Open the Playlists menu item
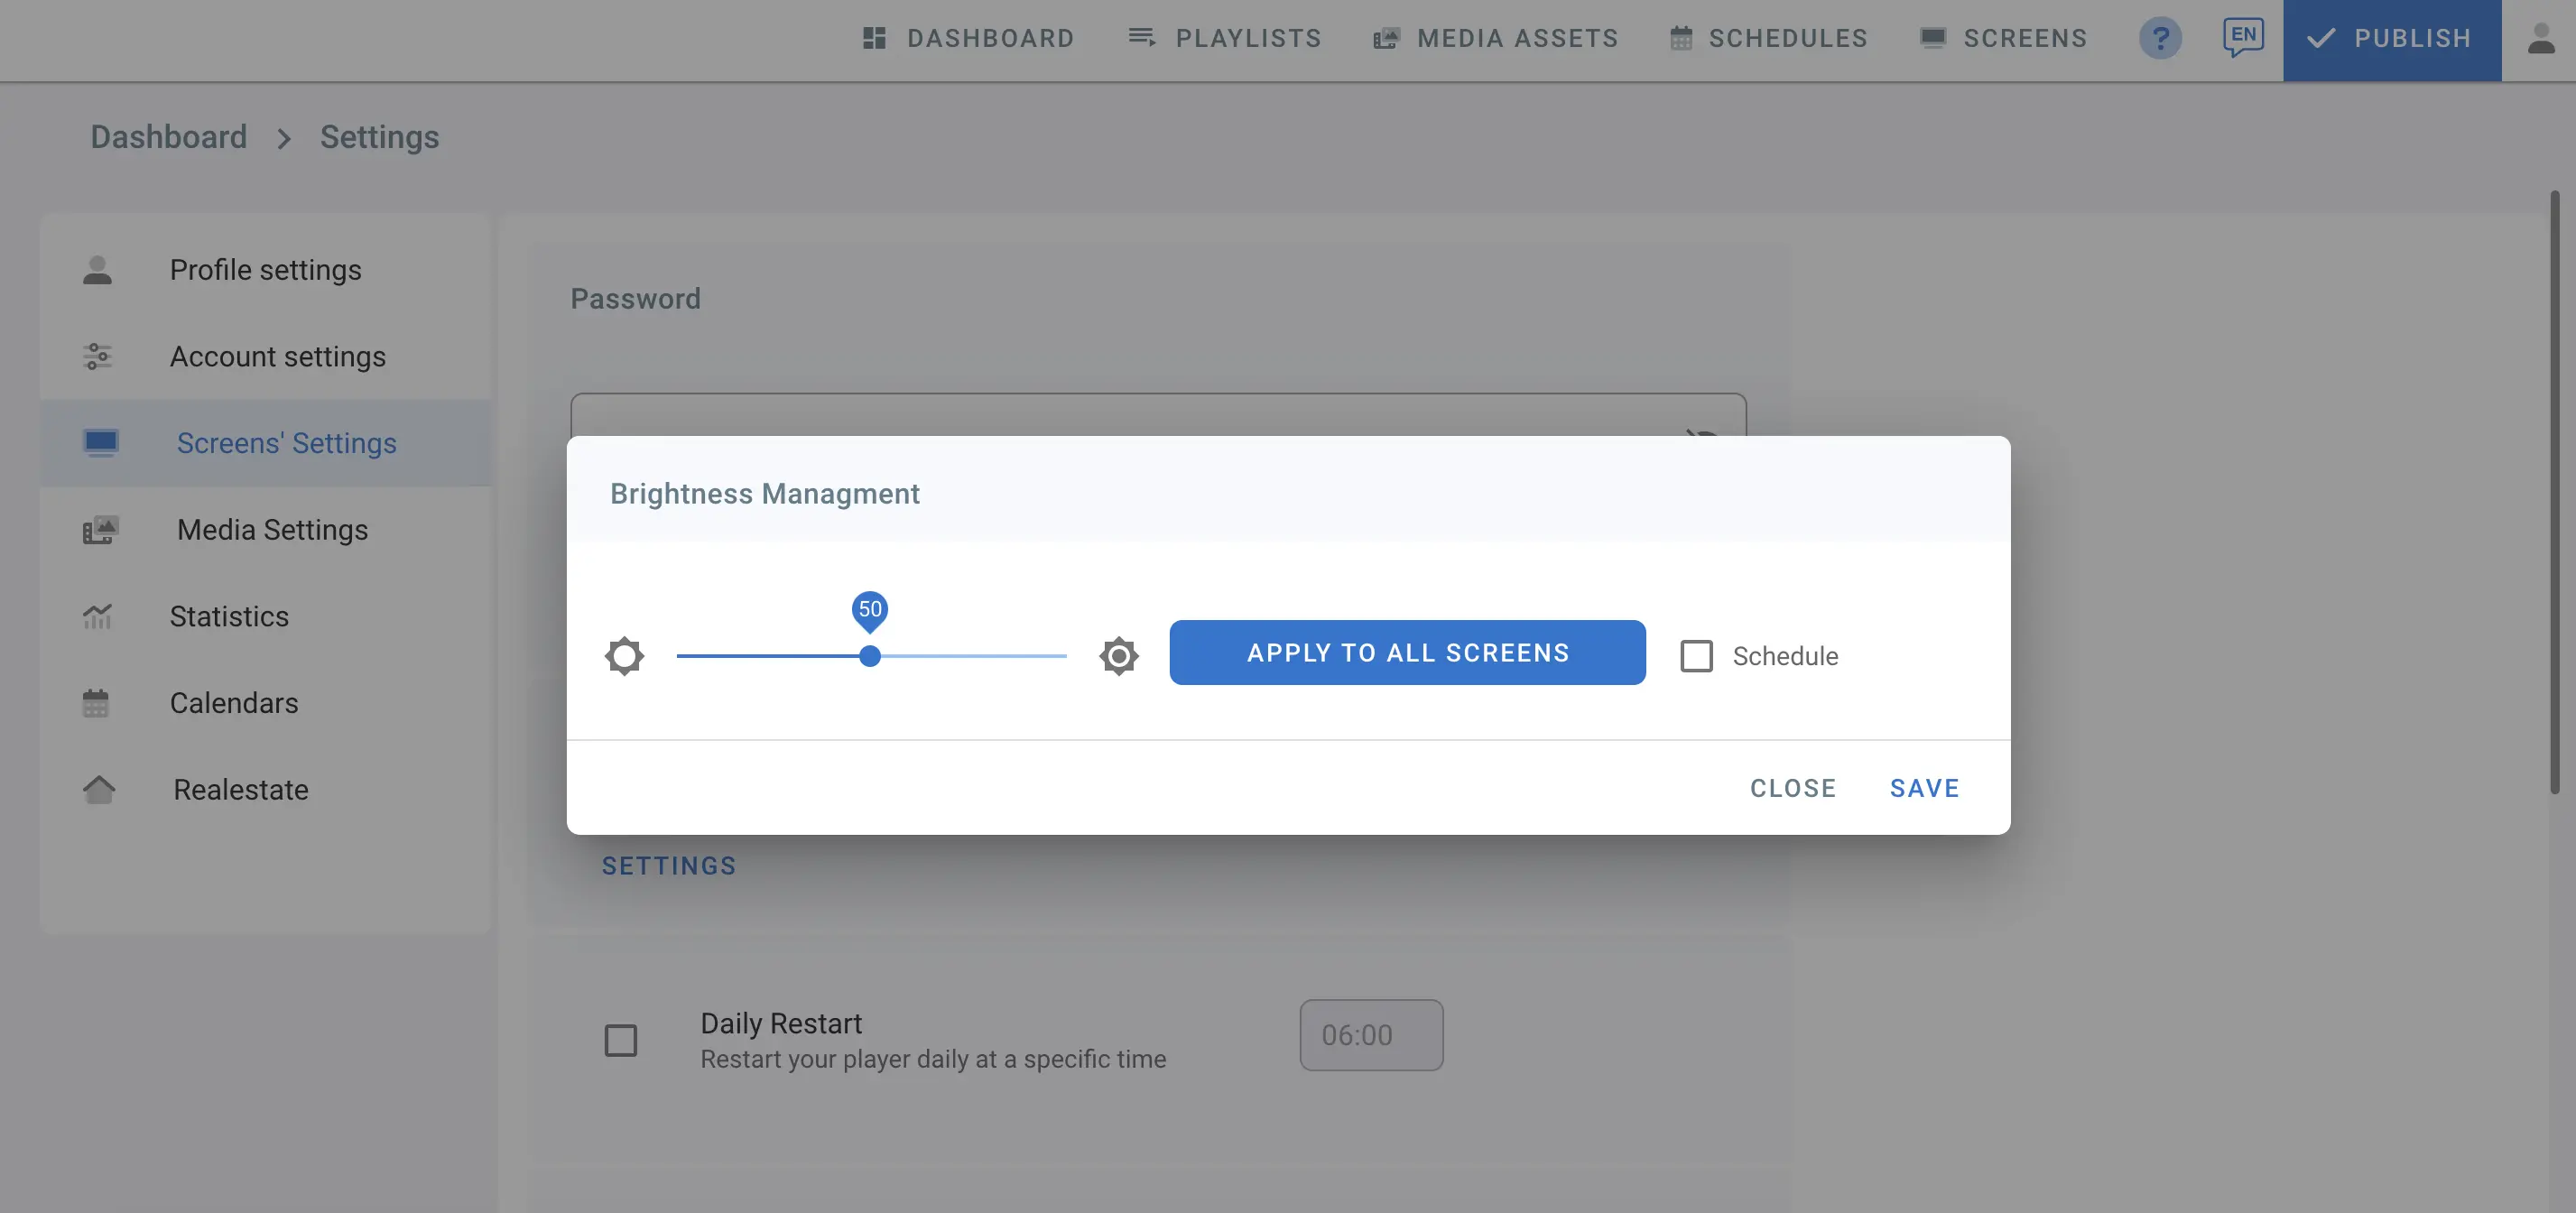 pyautogui.click(x=1224, y=39)
